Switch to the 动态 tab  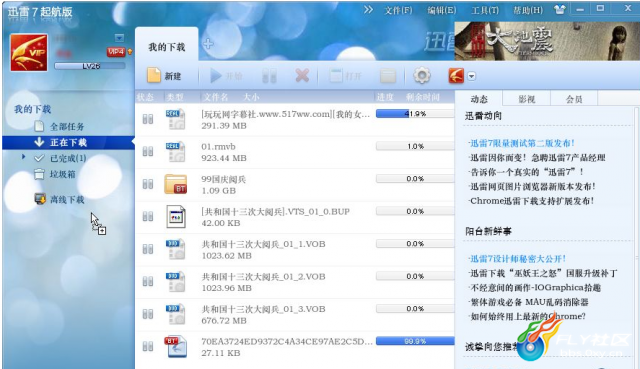(479, 99)
